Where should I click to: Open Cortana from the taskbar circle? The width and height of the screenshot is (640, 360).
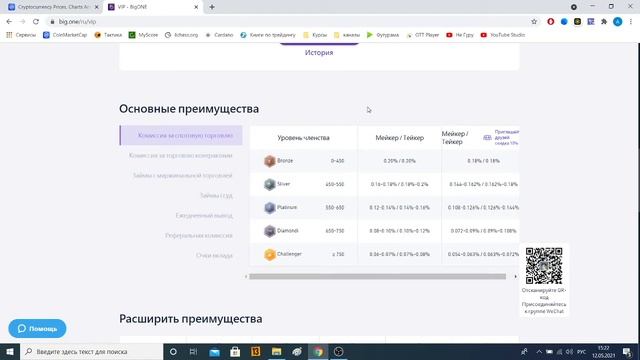click(173, 351)
